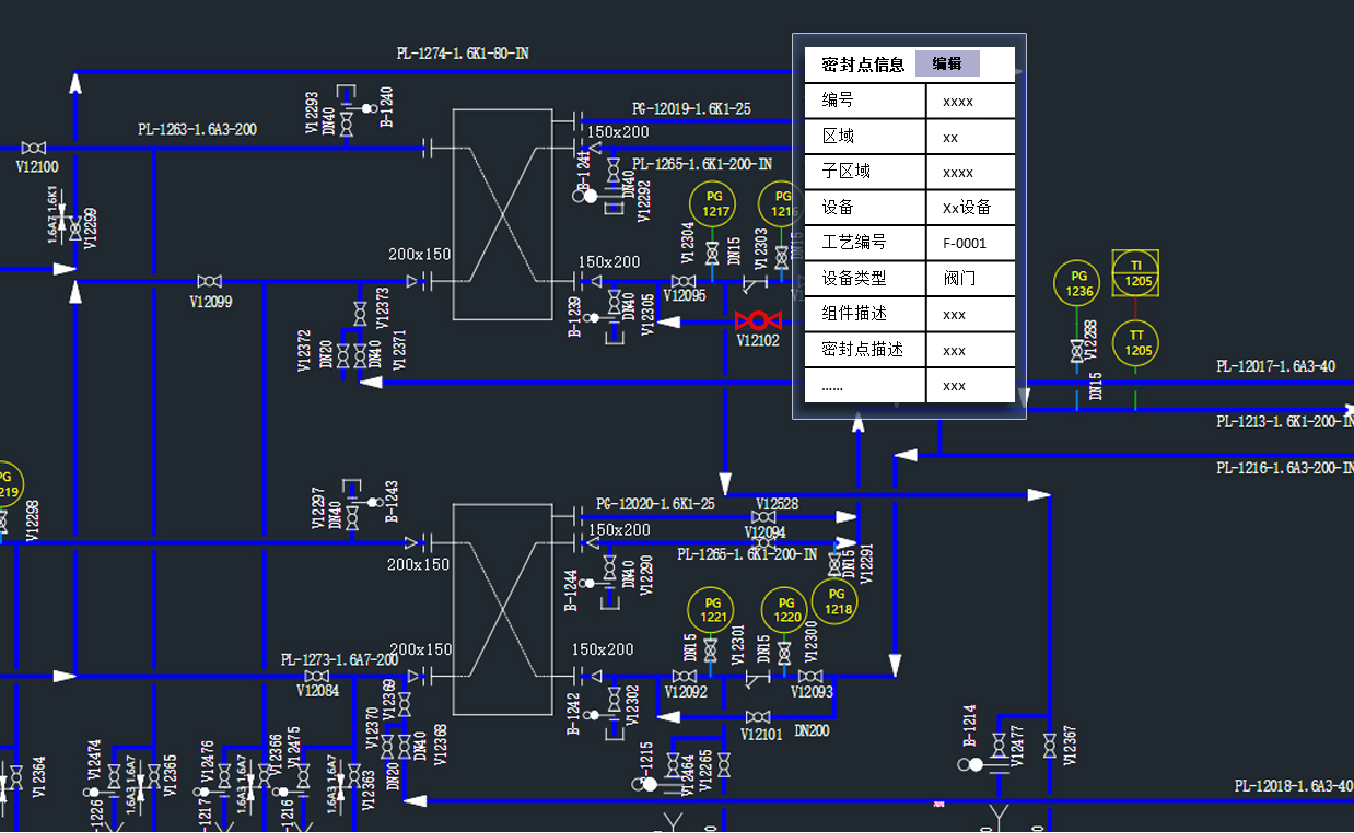
Task: Click the 区域 value cell xx
Action: (970, 136)
